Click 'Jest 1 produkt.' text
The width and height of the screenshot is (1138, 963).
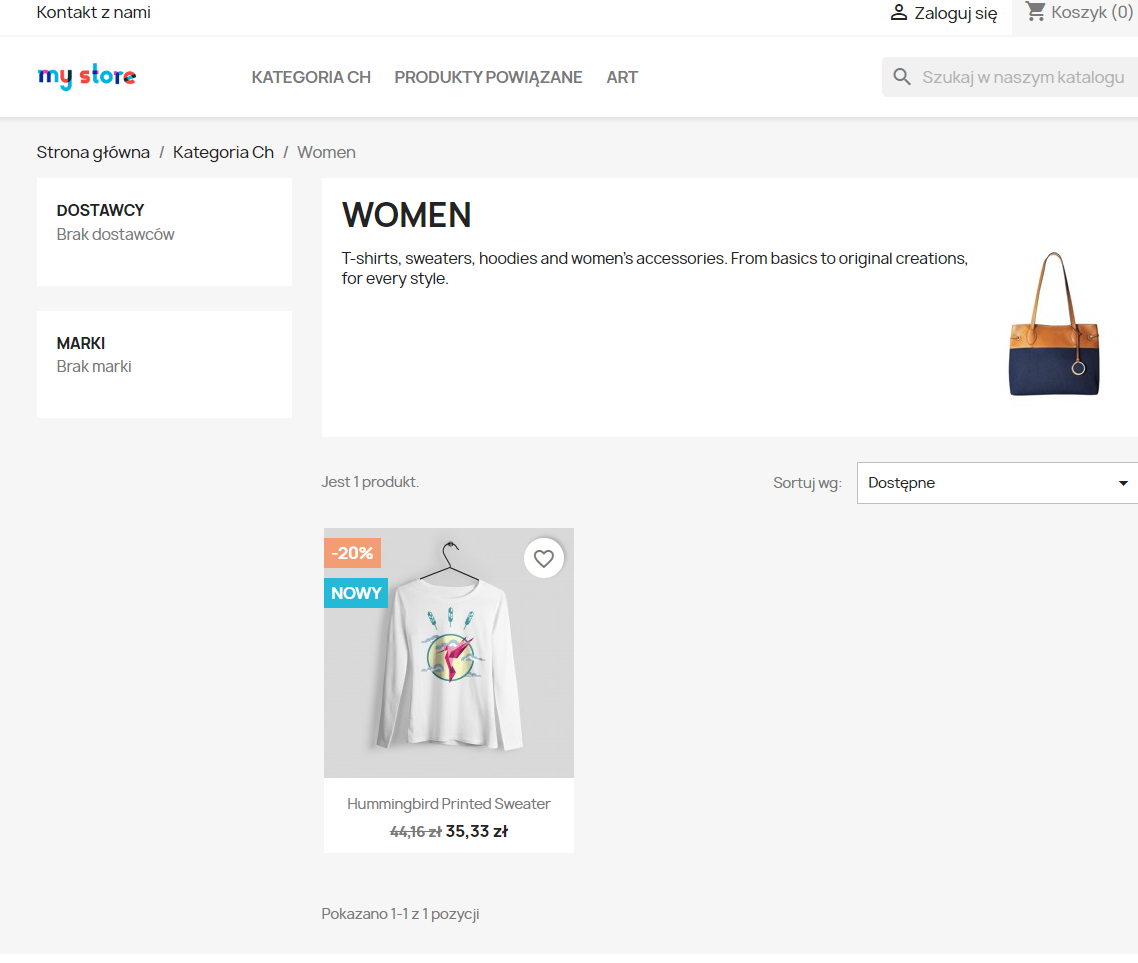pyautogui.click(x=370, y=482)
